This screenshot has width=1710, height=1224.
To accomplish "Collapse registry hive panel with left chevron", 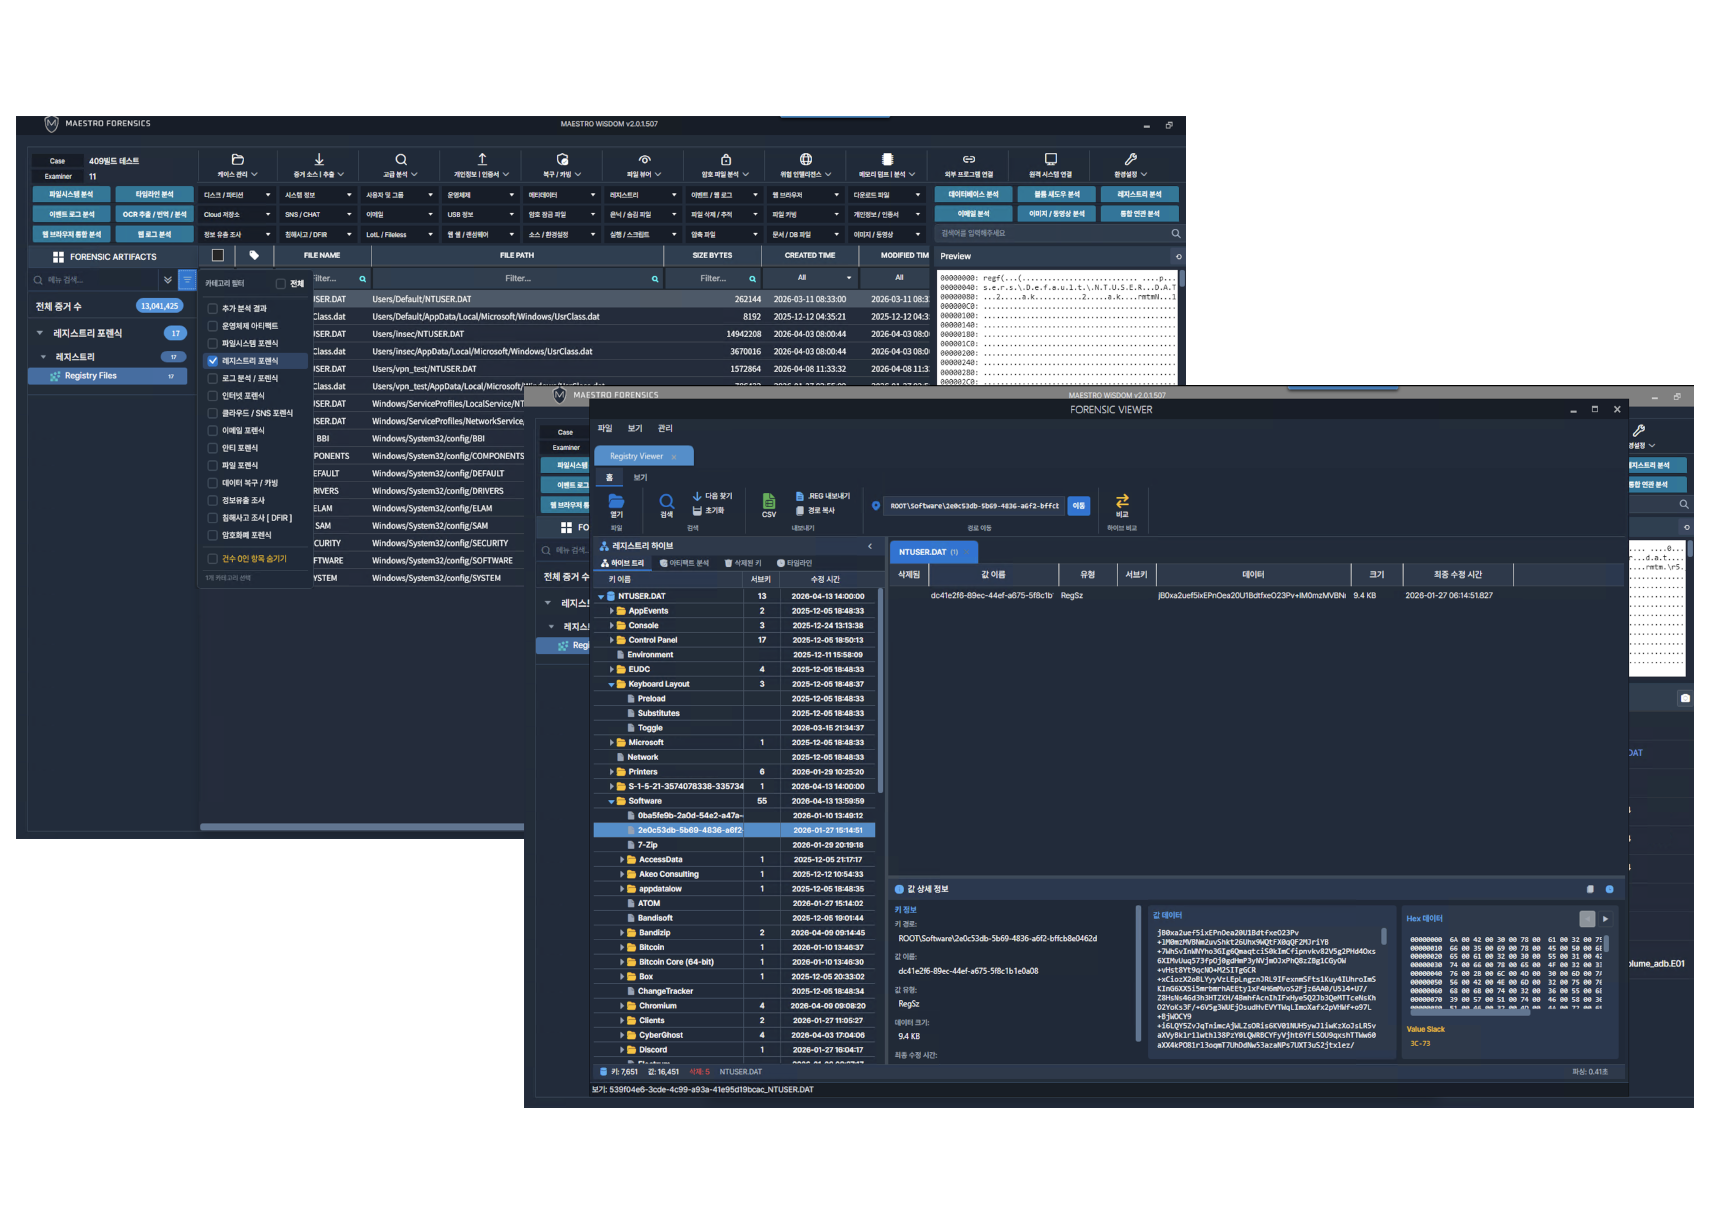I will (x=870, y=546).
